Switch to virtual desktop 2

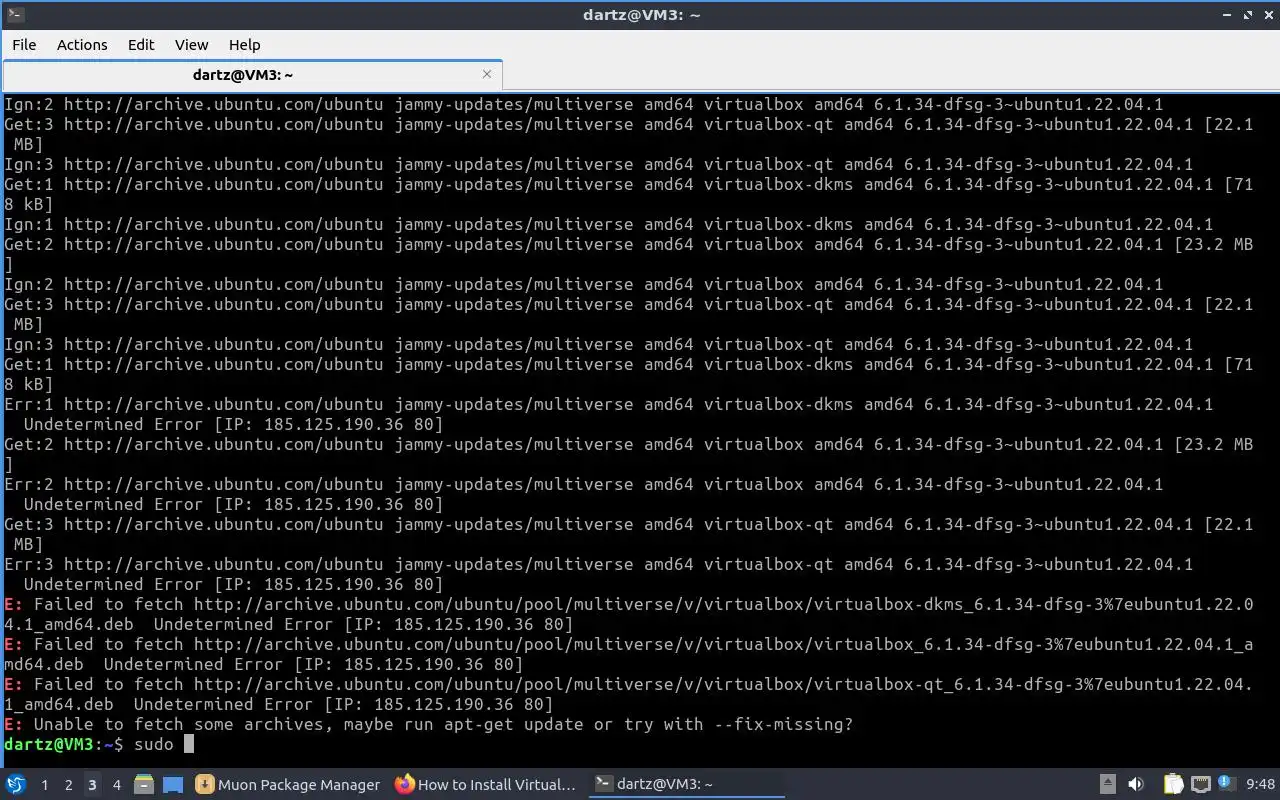click(x=68, y=785)
